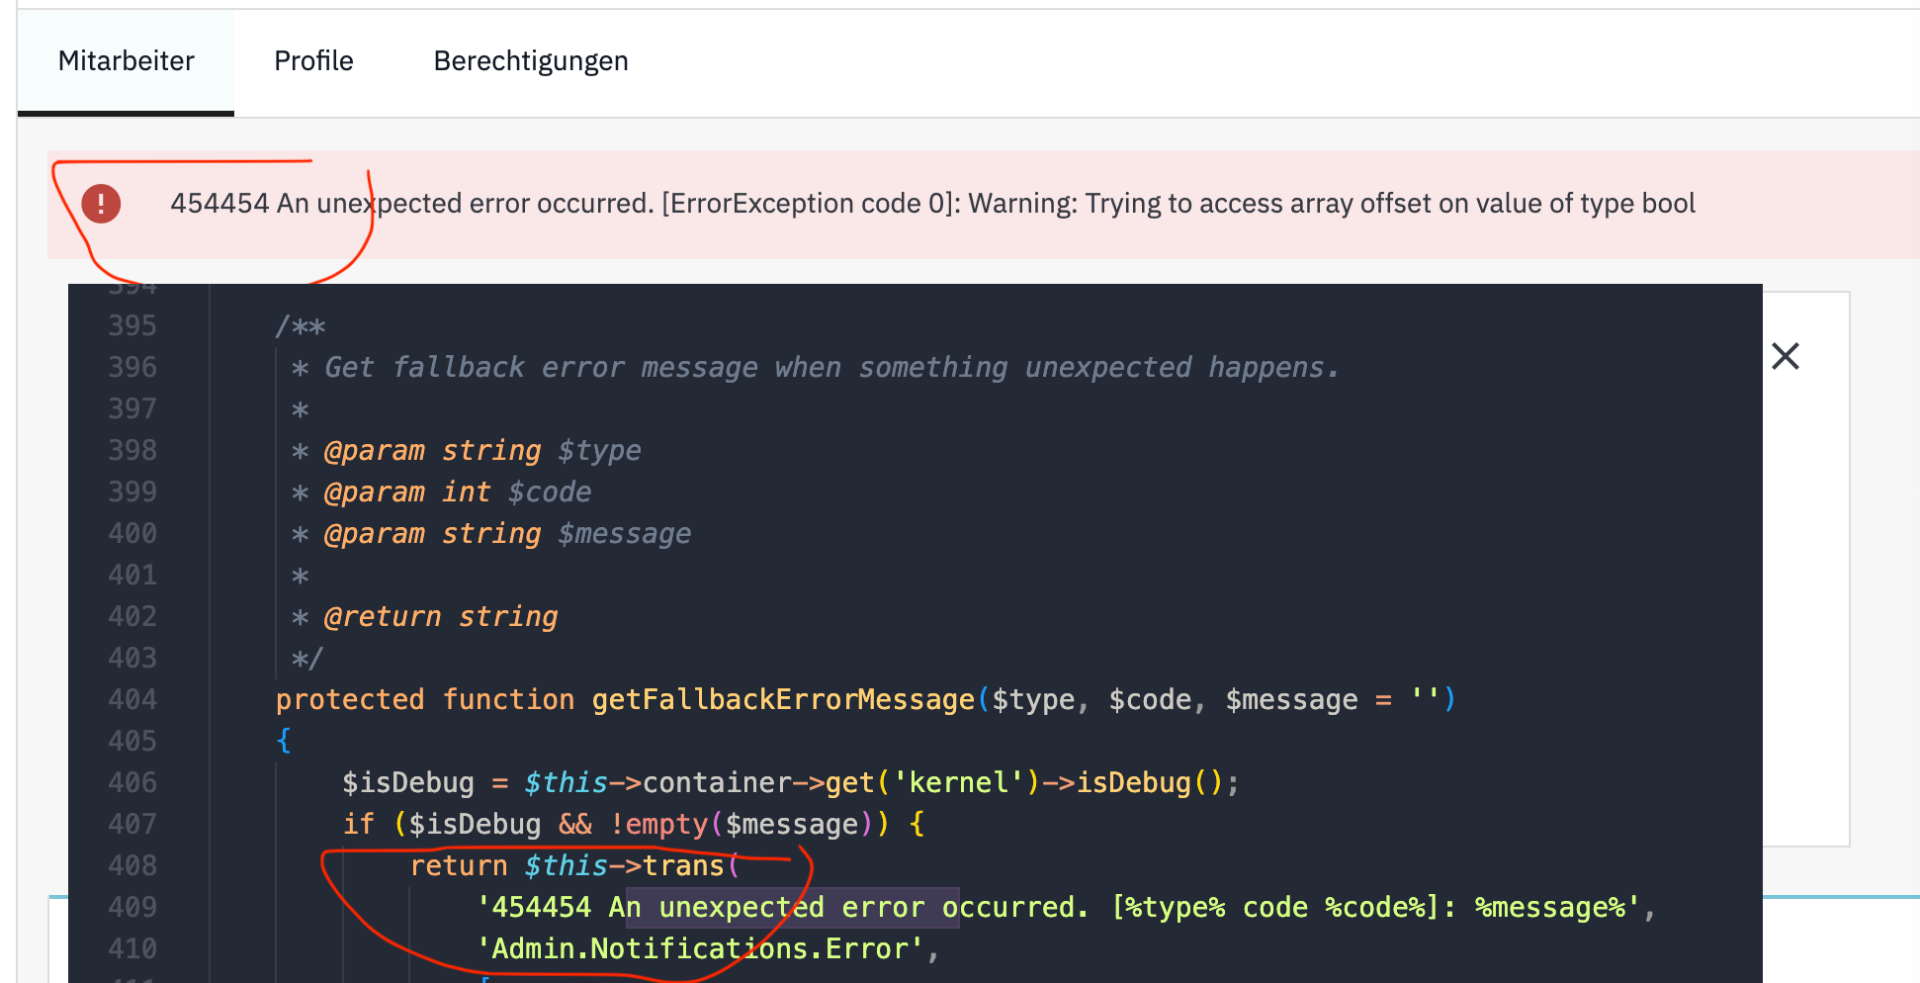Click the getFallbackErrorMessage function name
Image resolution: width=1920 pixels, height=983 pixels.
tap(783, 699)
